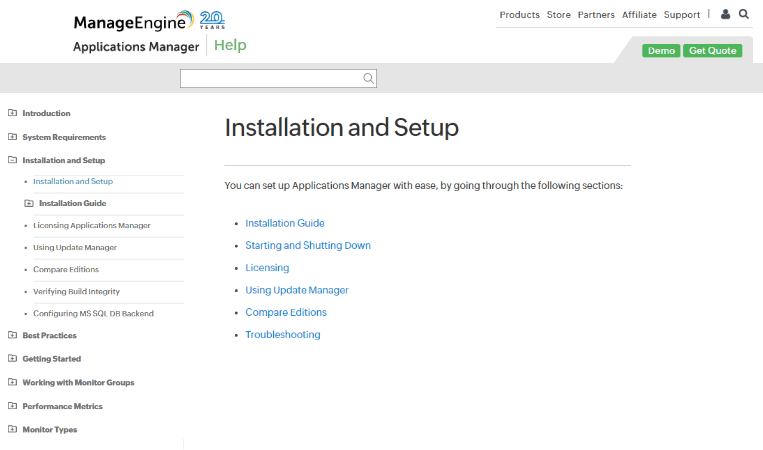This screenshot has width=763, height=450.
Task: Expand the Working with Monitor Groups node
Action: tap(13, 382)
